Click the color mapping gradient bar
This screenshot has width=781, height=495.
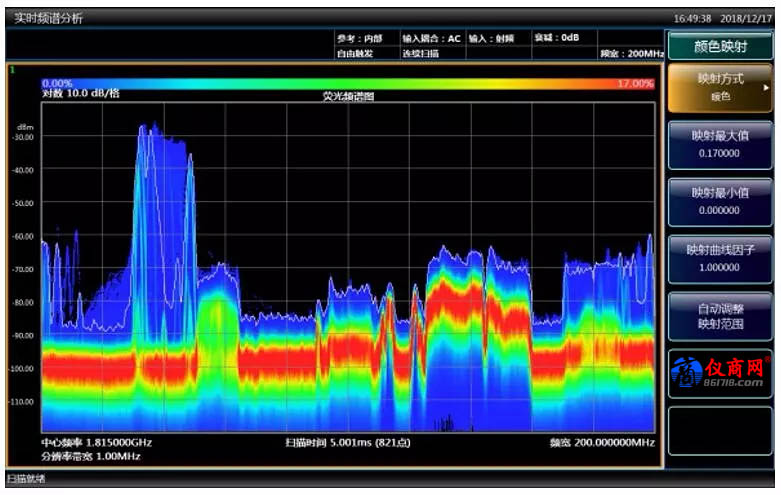point(348,84)
